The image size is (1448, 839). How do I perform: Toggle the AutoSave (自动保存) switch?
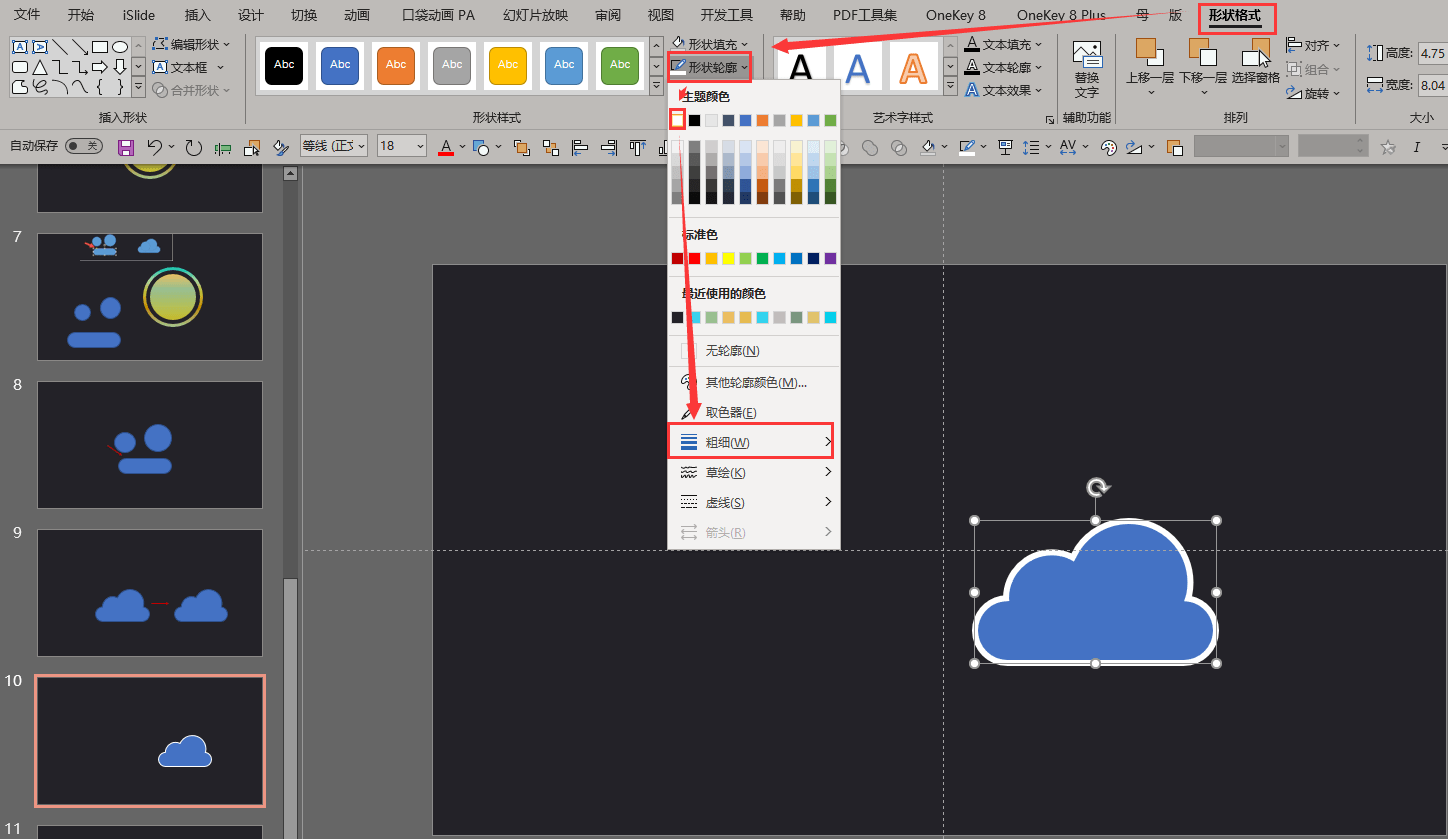(83, 147)
